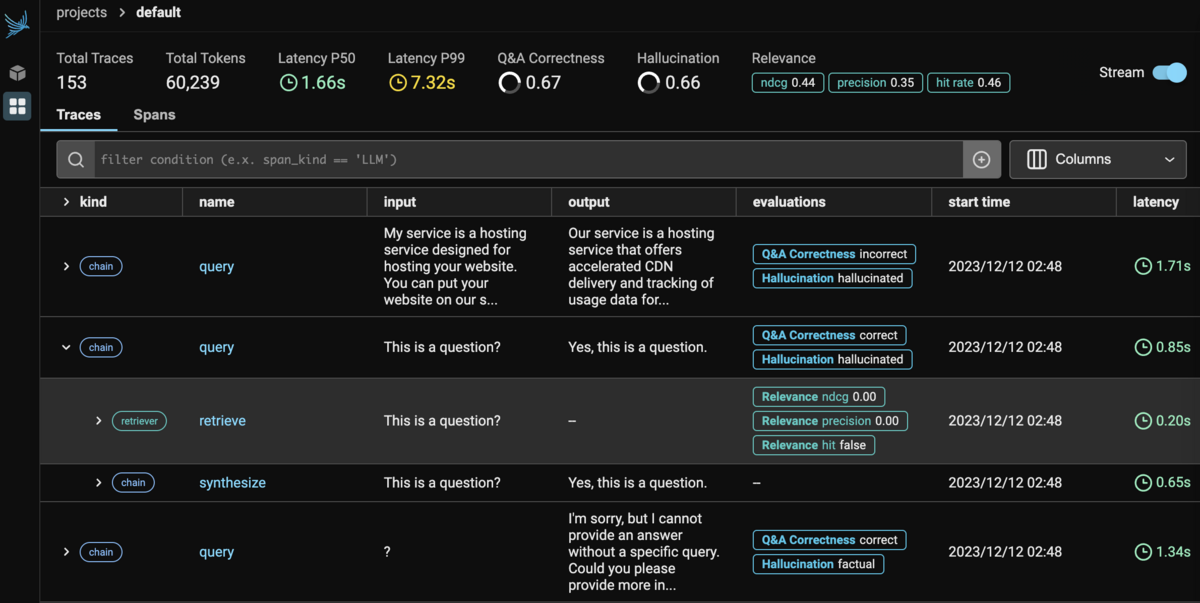Click the Hallucination score ring icon
1200x603 pixels.
649,83
